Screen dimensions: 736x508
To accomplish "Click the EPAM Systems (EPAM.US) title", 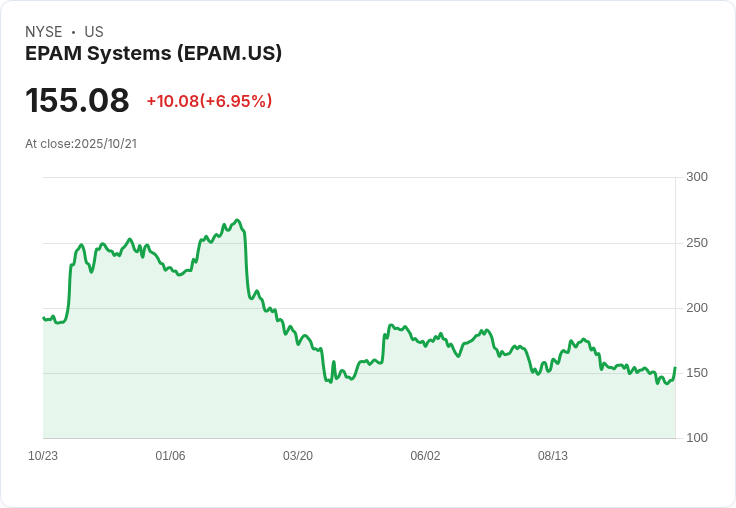I will (153, 53).
